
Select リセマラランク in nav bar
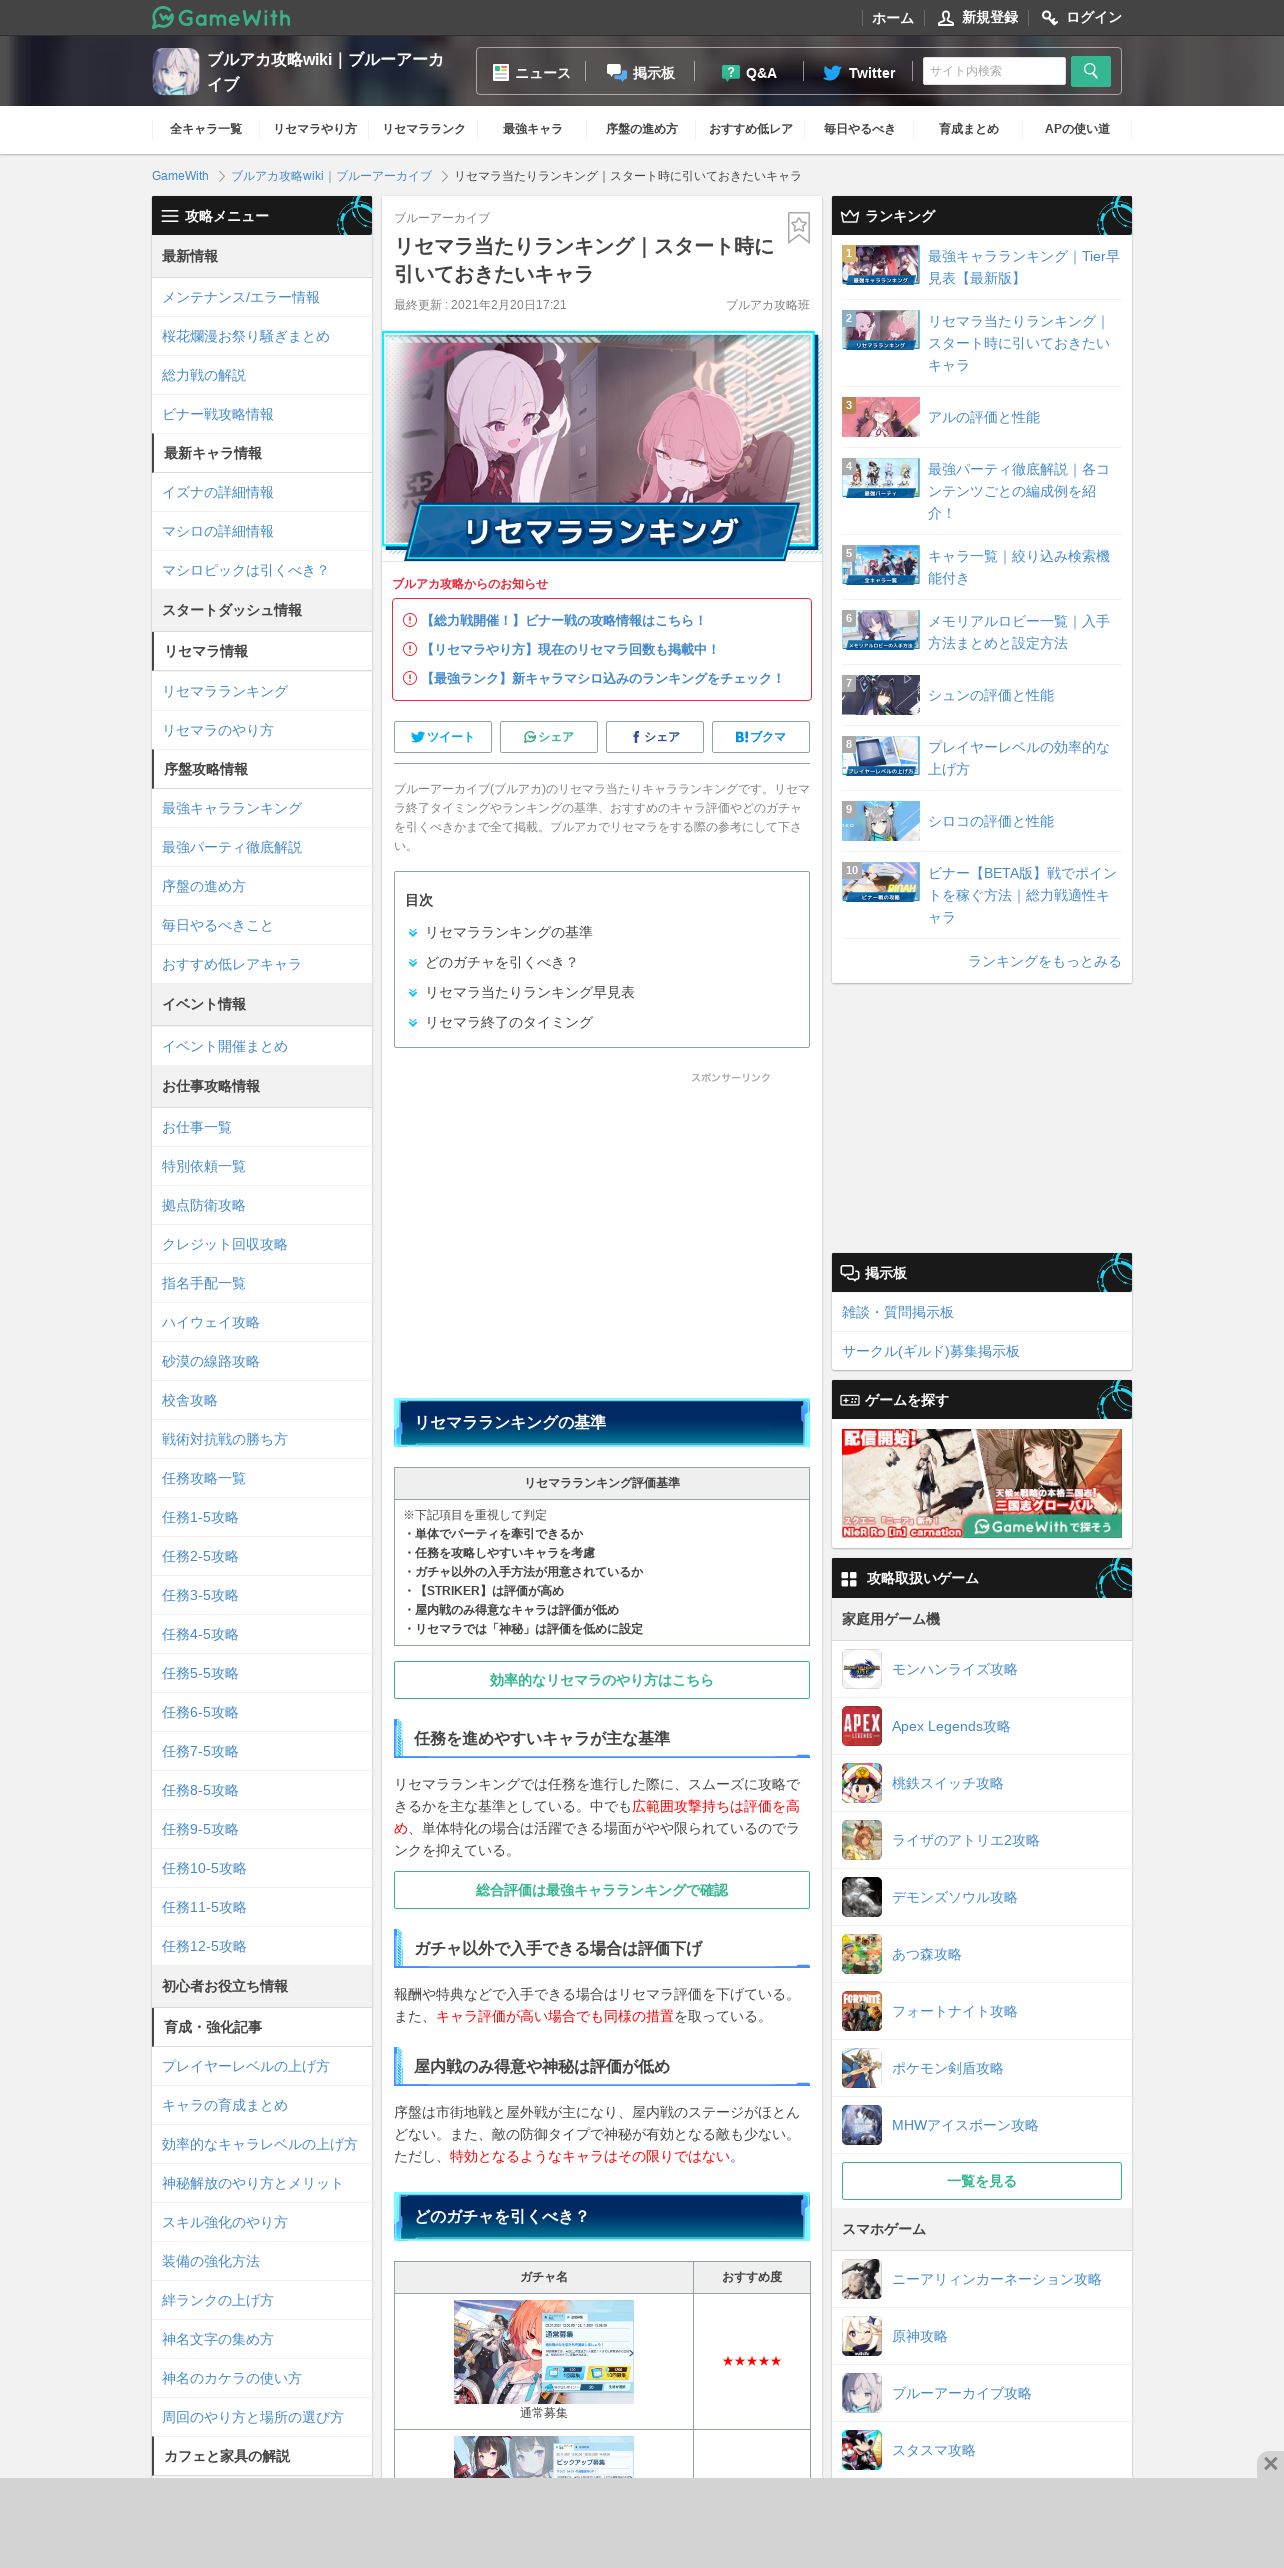424,129
